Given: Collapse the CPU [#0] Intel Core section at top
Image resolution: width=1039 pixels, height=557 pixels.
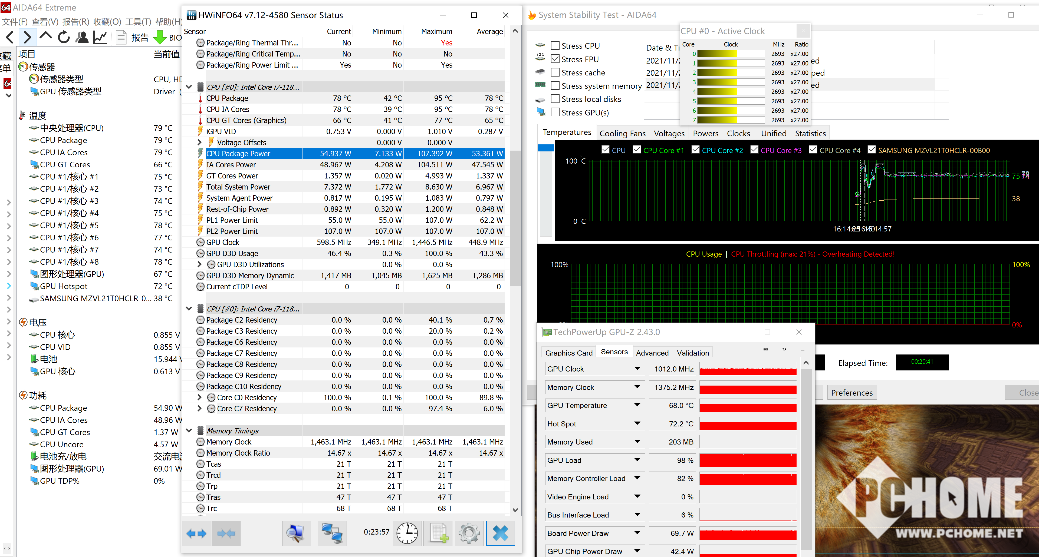Looking at the screenshot, I should click(x=190, y=87).
